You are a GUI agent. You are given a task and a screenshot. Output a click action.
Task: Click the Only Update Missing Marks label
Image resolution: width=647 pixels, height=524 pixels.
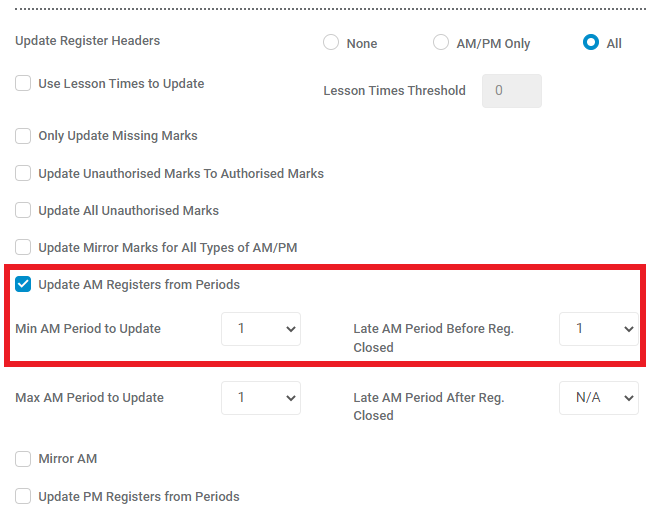point(118,136)
